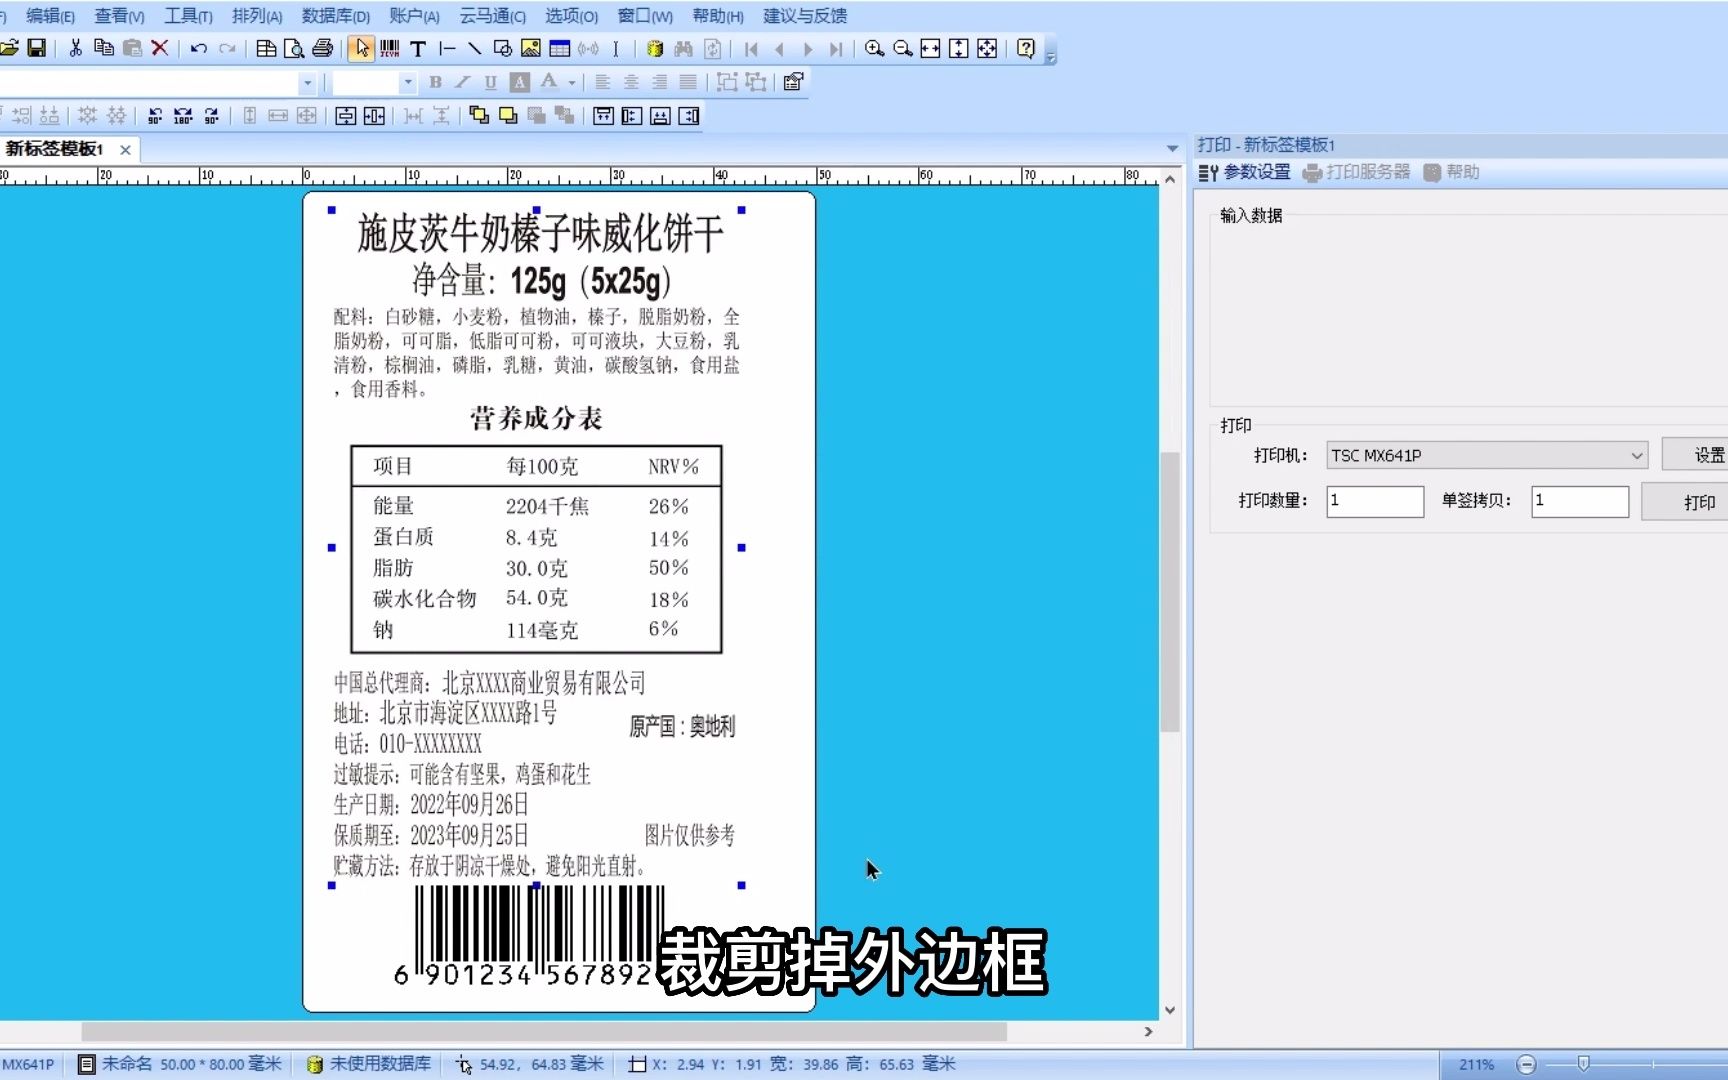Align object to top of label
The width and height of the screenshot is (1728, 1080).
coord(603,116)
